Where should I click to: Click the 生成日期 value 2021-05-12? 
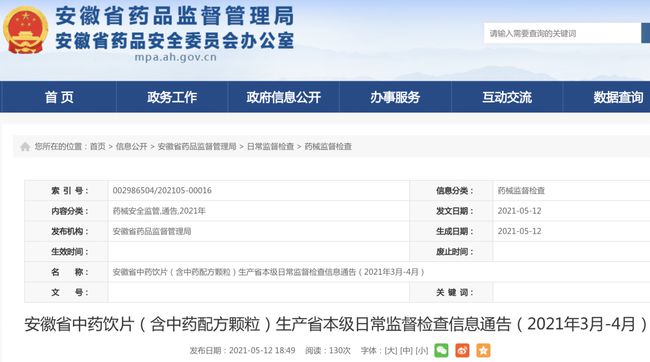[x=519, y=231]
